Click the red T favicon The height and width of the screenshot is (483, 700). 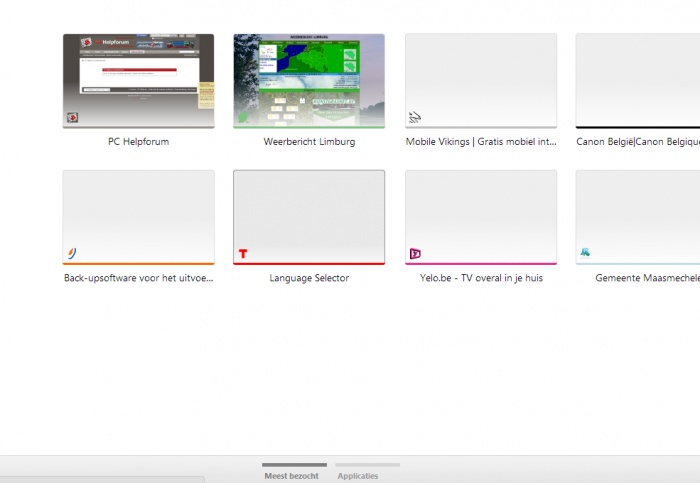click(243, 254)
